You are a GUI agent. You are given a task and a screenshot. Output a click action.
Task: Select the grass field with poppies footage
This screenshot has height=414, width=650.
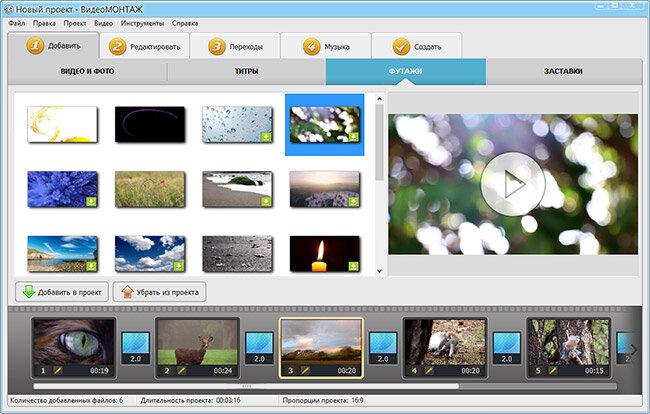[x=150, y=189]
